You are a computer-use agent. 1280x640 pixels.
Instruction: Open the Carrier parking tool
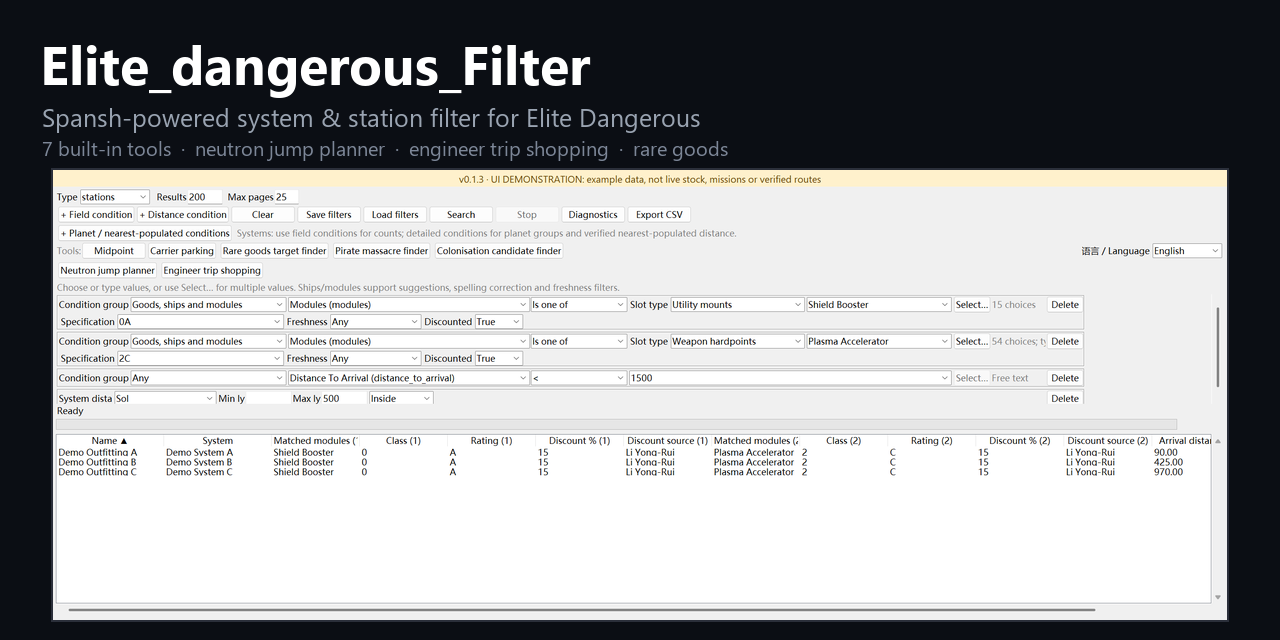(x=182, y=251)
